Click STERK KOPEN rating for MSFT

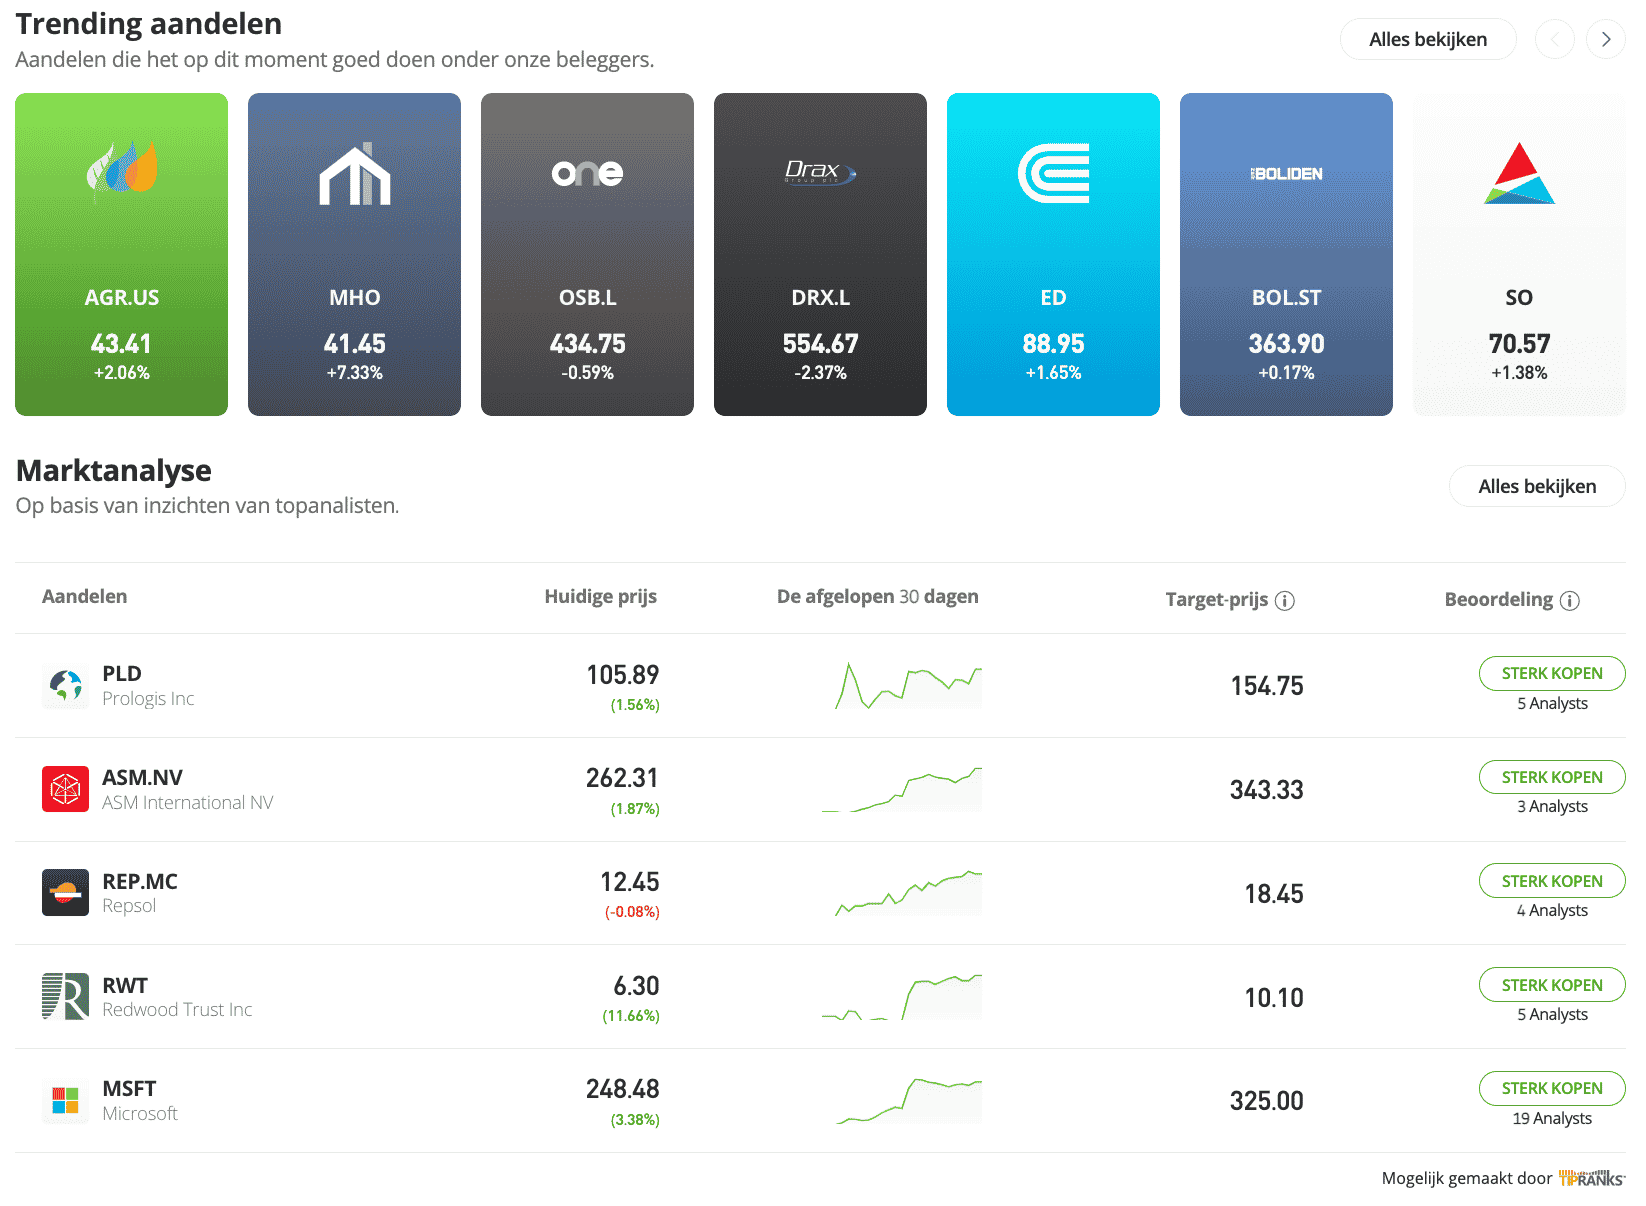1552,1088
